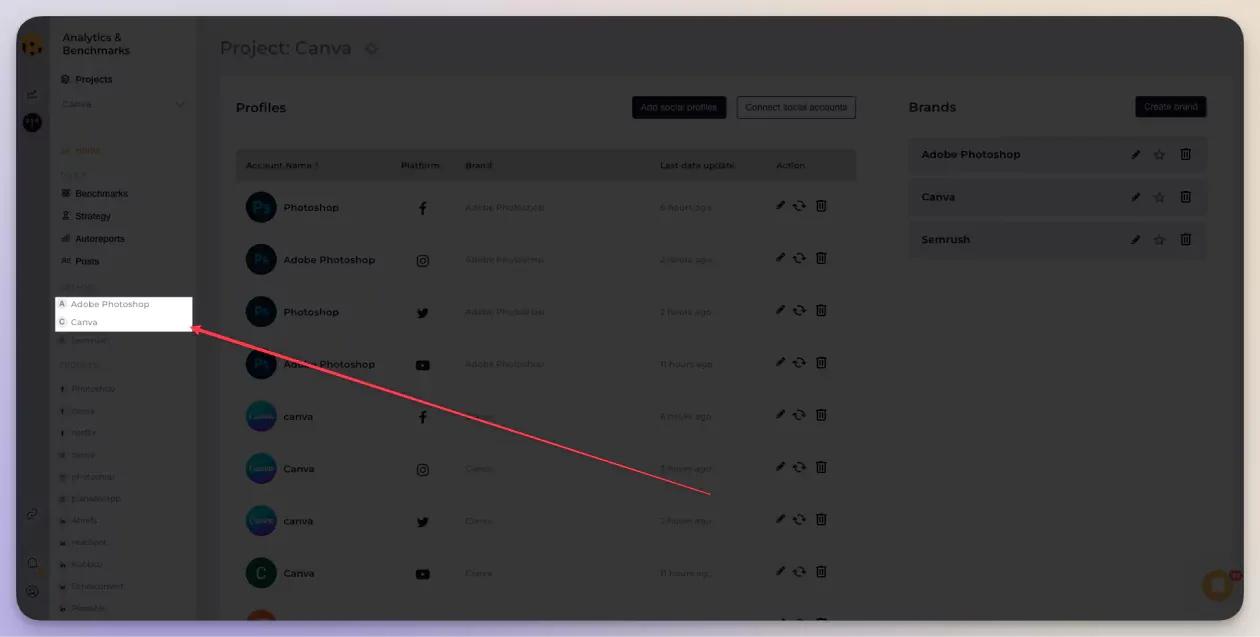Sort table by Account Name column
This screenshot has height=637, width=1260.
pos(282,165)
